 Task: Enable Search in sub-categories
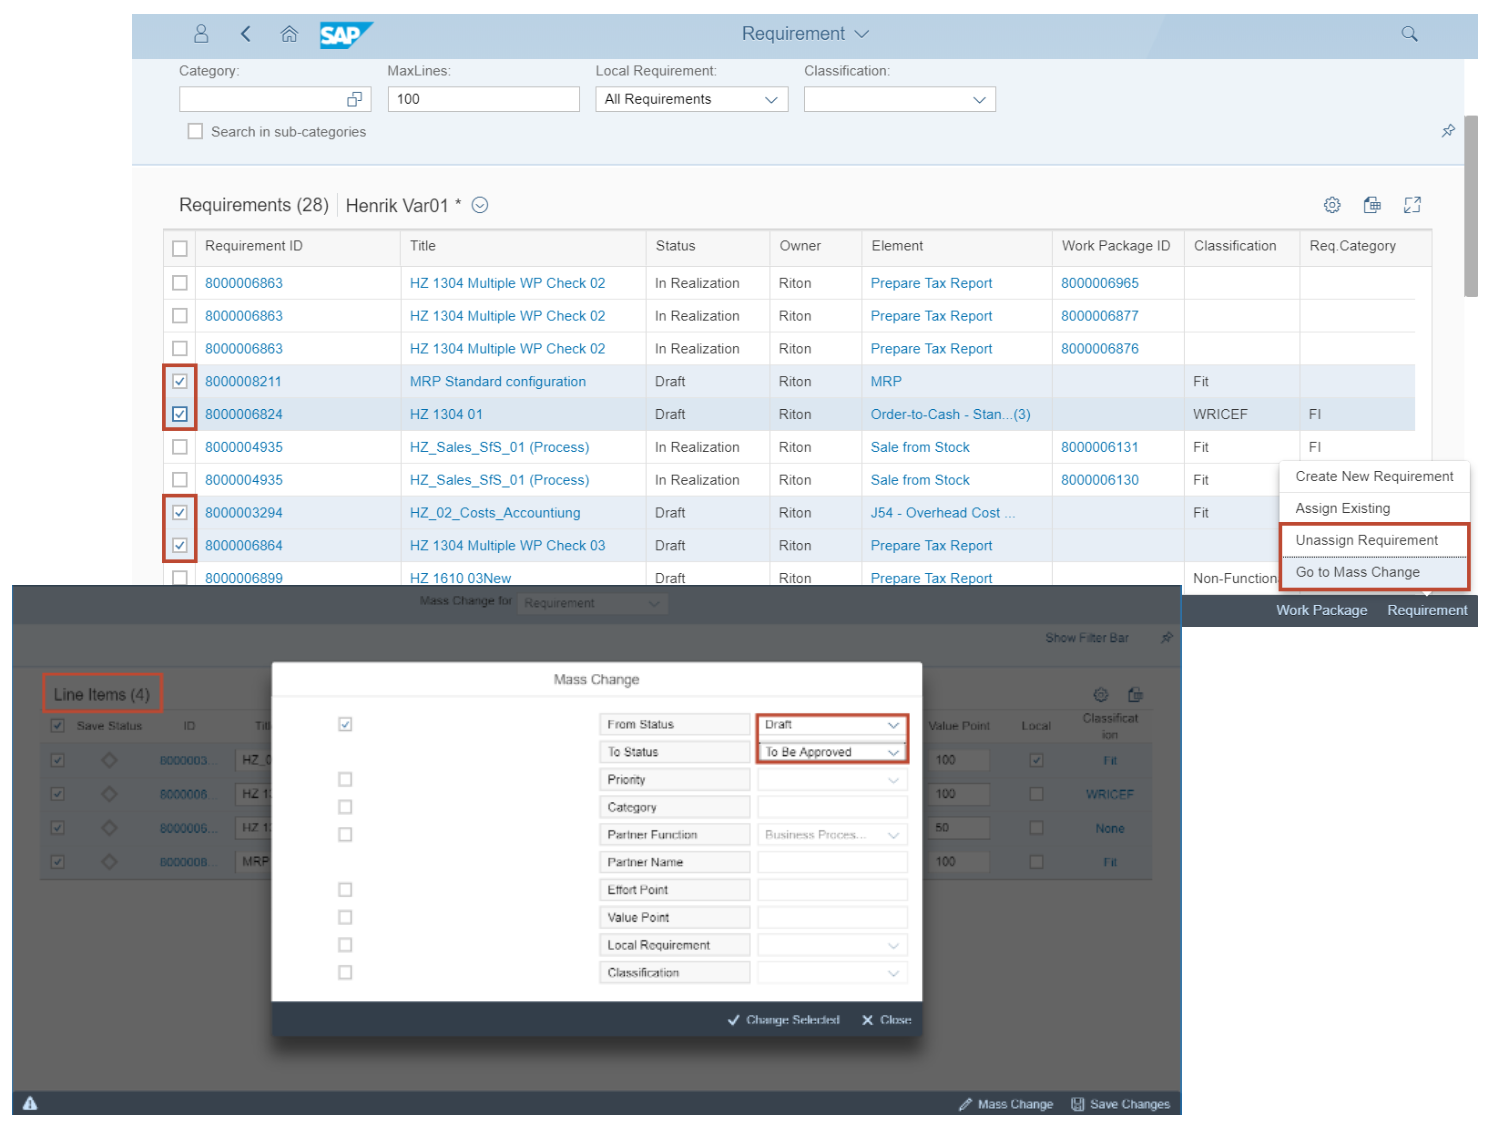pos(195,131)
